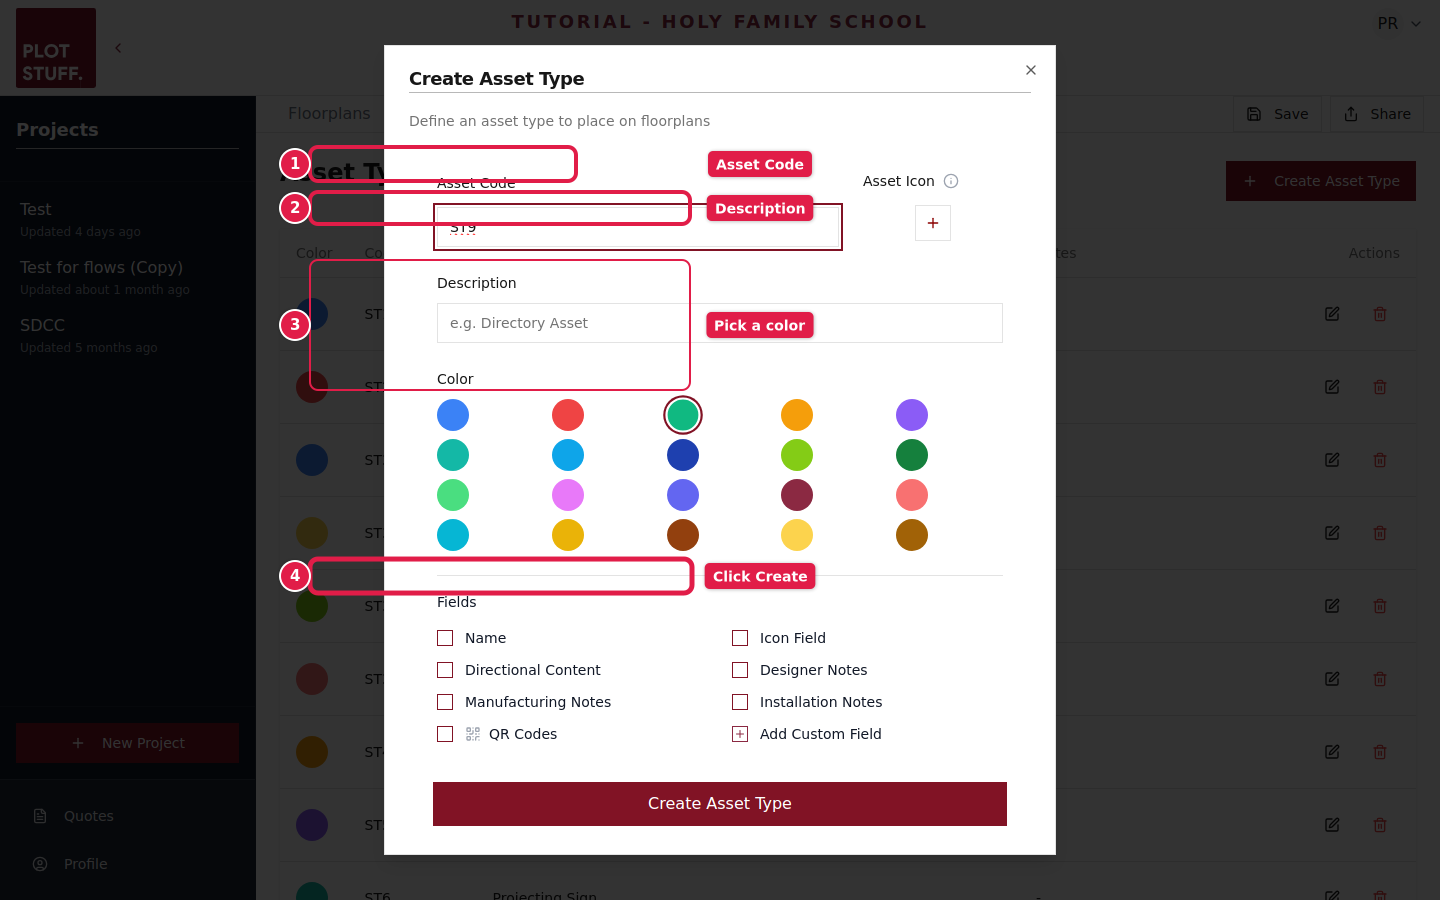Image resolution: width=1440 pixels, height=900 pixels.
Task: Enable the Installation Notes checkbox
Action: click(x=740, y=701)
